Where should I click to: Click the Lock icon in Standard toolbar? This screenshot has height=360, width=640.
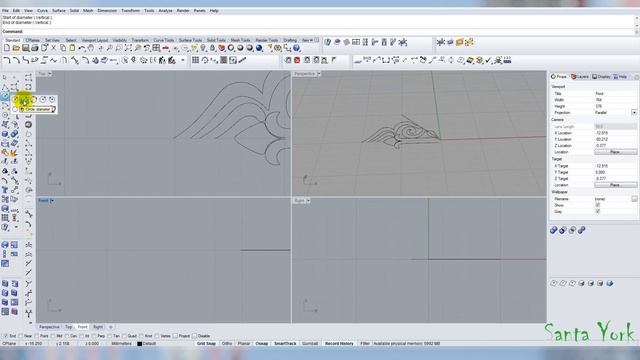click(212, 48)
